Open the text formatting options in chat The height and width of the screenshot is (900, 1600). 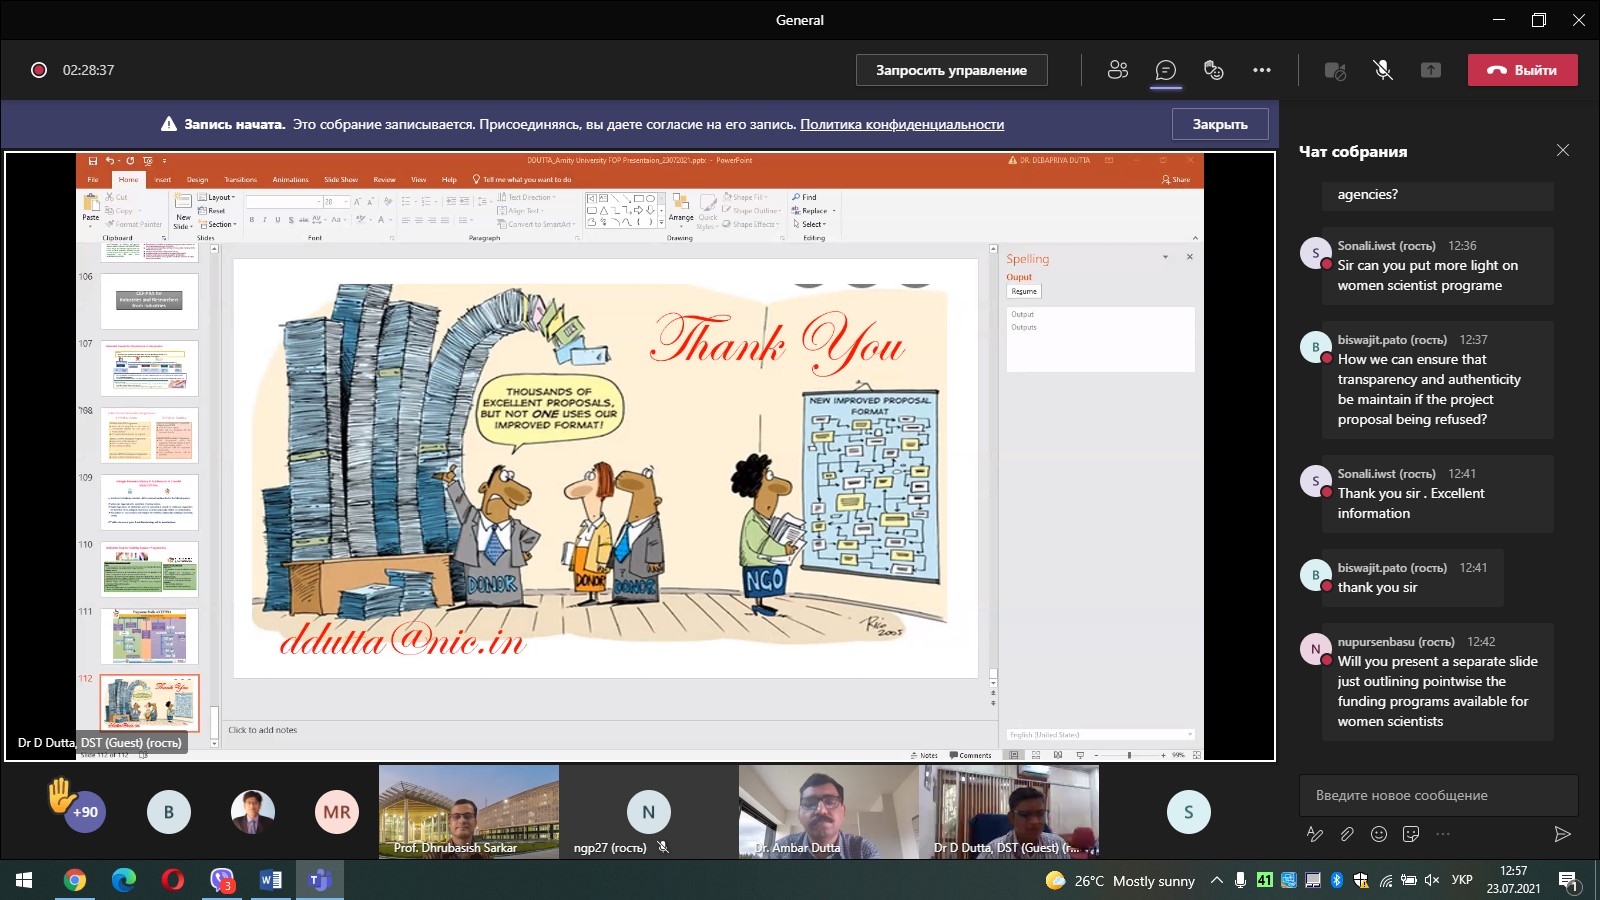pyautogui.click(x=1315, y=834)
